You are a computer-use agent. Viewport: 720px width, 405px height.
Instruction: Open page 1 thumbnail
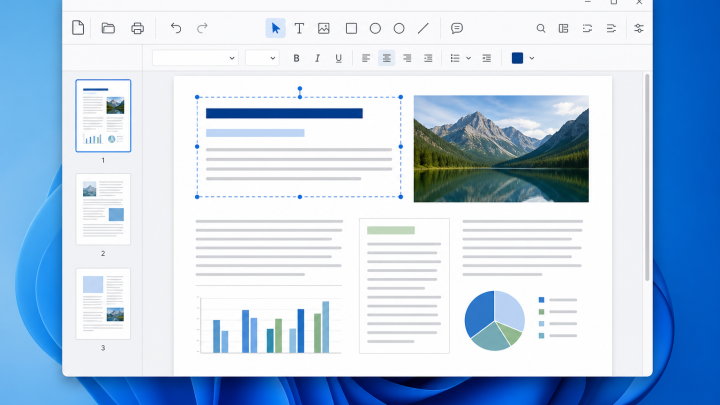[103, 116]
